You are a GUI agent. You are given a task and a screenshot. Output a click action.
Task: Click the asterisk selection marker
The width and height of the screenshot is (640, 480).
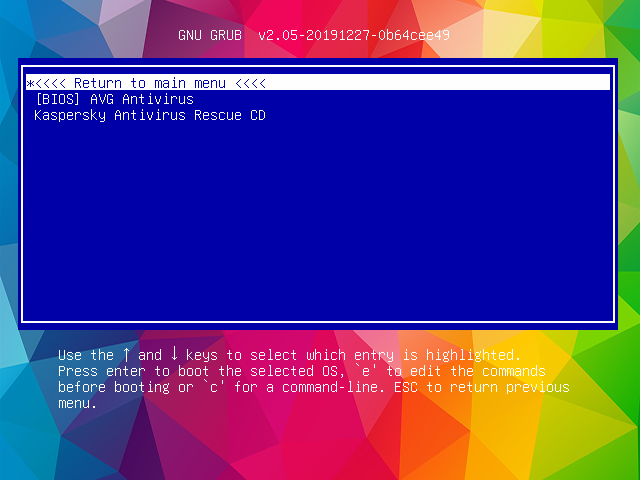pos(30,84)
